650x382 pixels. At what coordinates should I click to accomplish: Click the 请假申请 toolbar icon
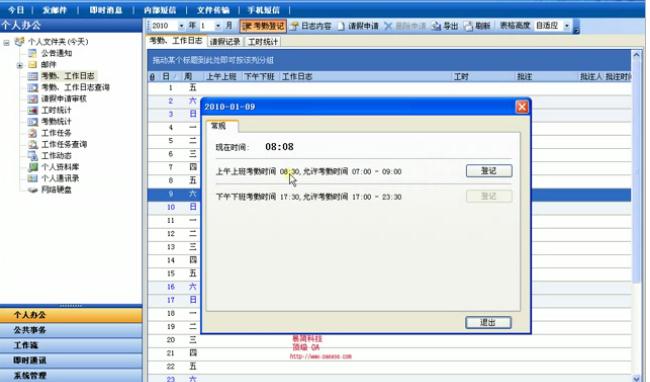[358, 26]
